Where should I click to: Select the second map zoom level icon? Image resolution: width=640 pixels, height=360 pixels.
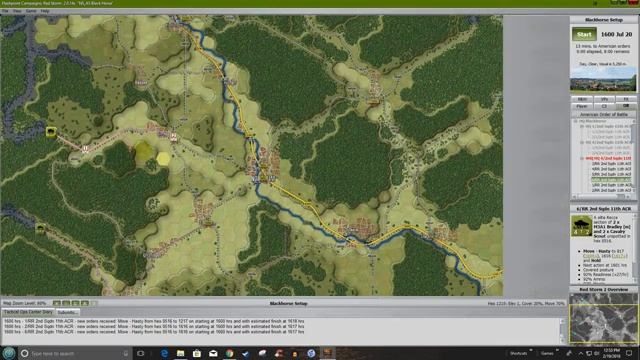click(66, 303)
